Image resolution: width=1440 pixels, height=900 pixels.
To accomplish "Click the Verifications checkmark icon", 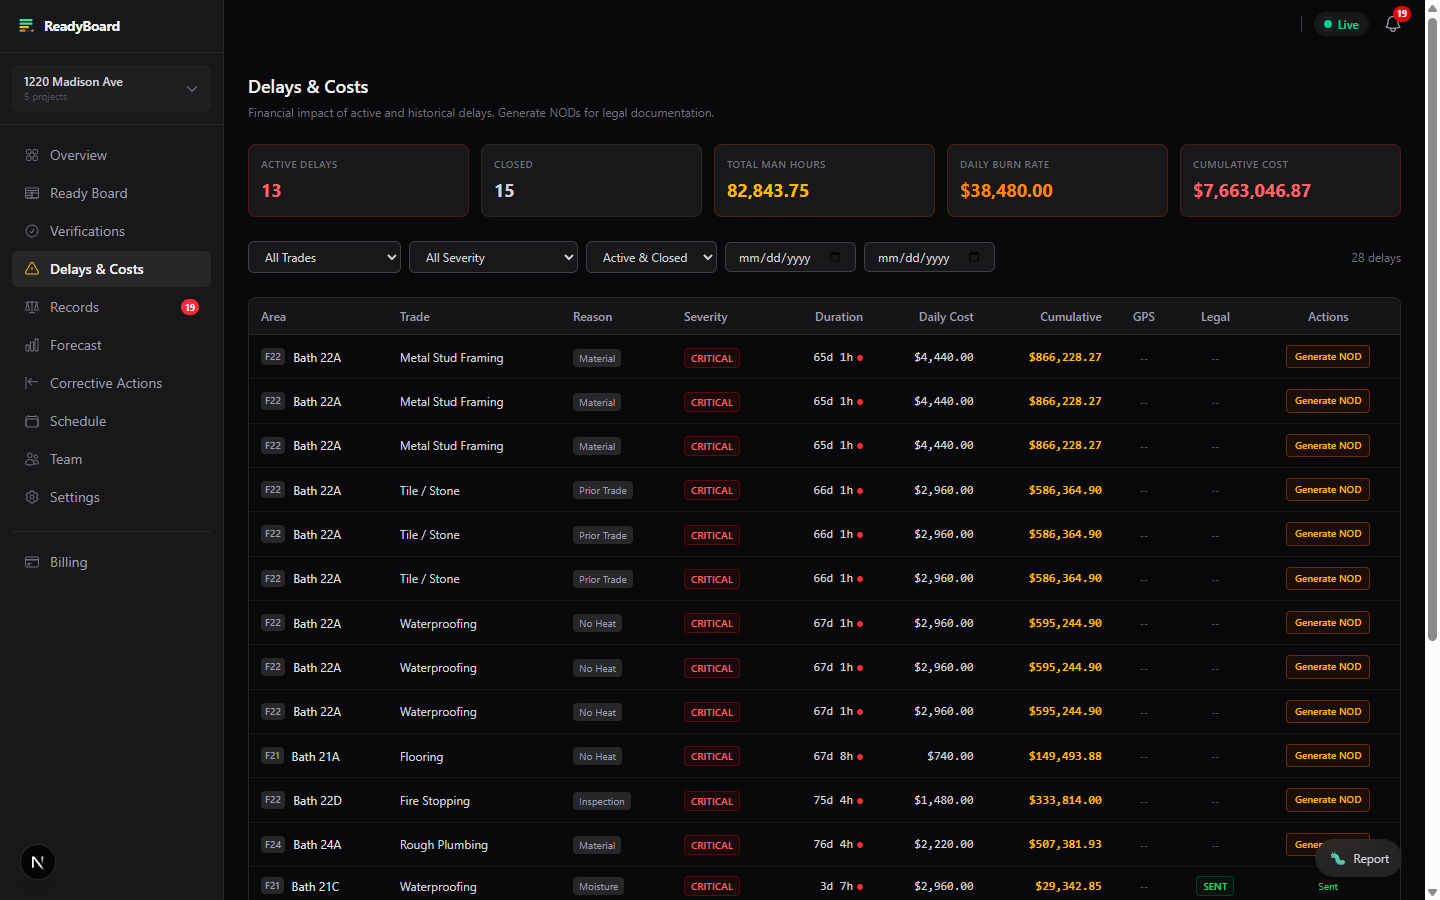I will (x=32, y=231).
